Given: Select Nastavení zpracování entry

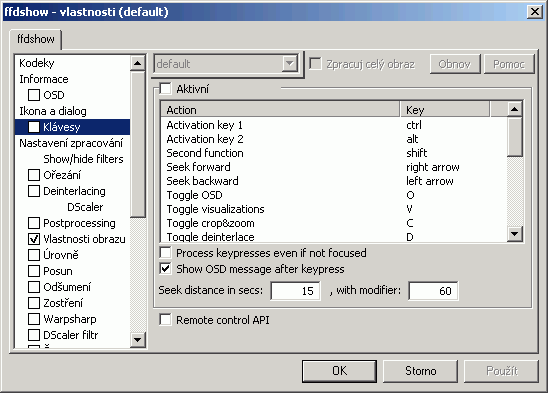Looking at the screenshot, I should coord(71,143).
